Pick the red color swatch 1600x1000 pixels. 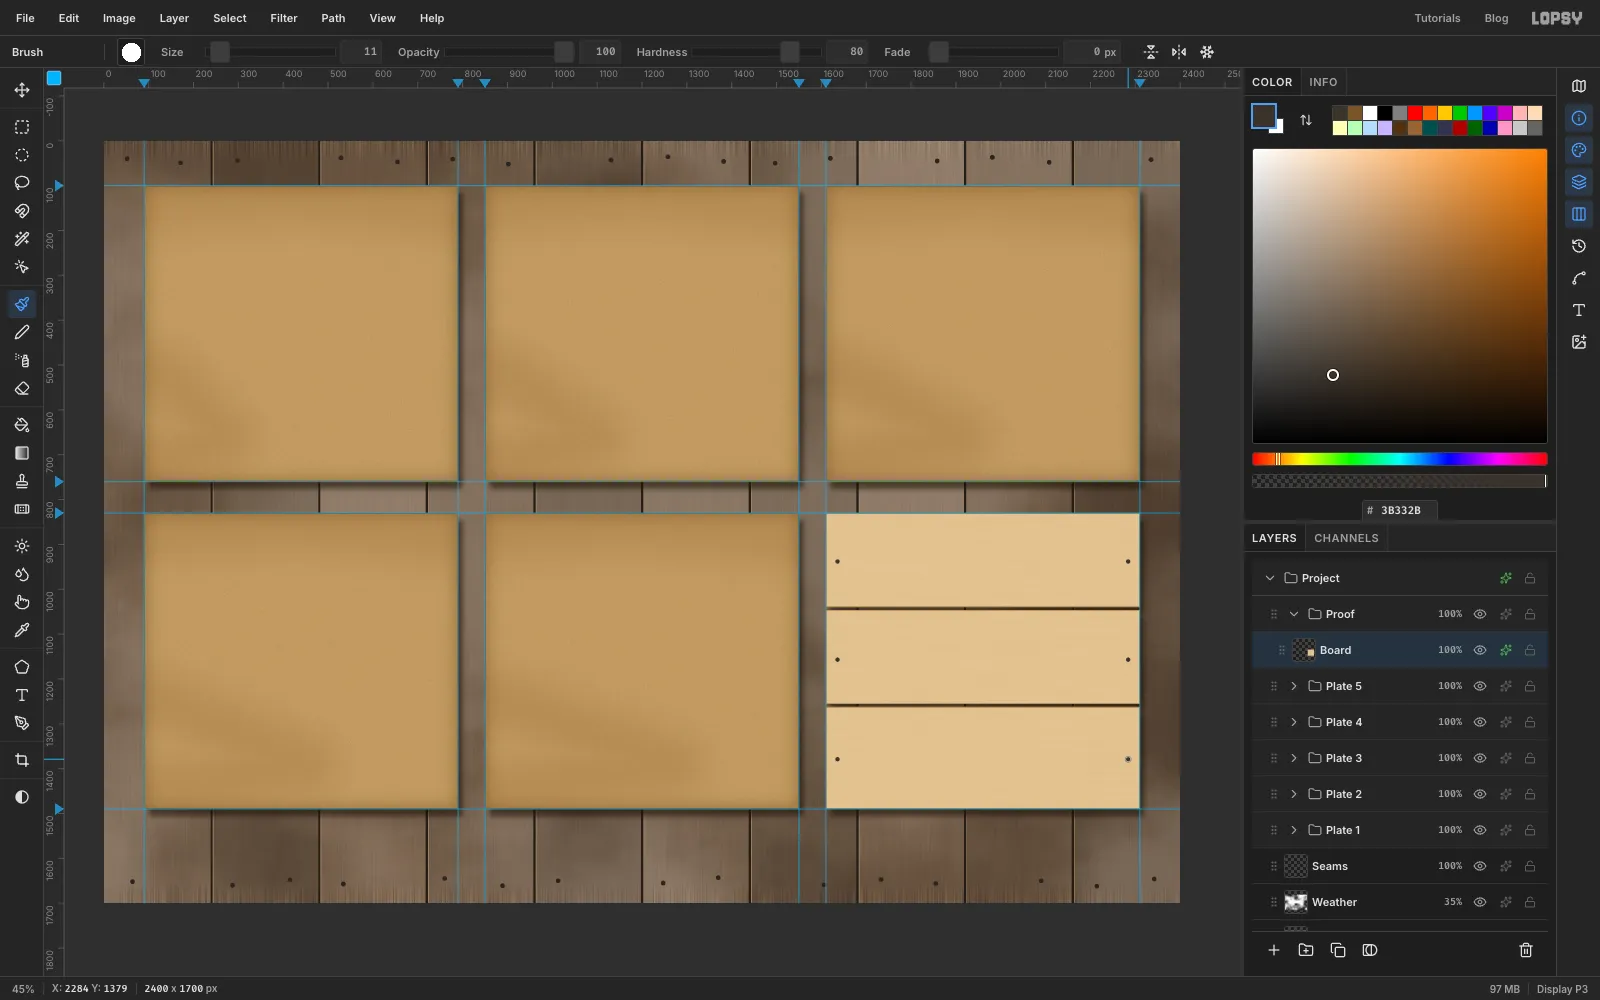[x=1415, y=113]
